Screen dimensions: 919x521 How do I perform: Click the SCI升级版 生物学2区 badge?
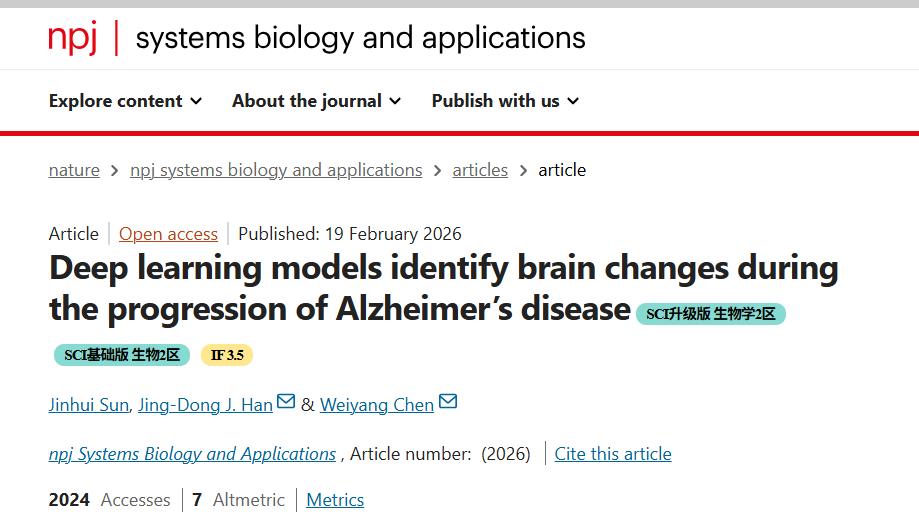pyautogui.click(x=711, y=314)
